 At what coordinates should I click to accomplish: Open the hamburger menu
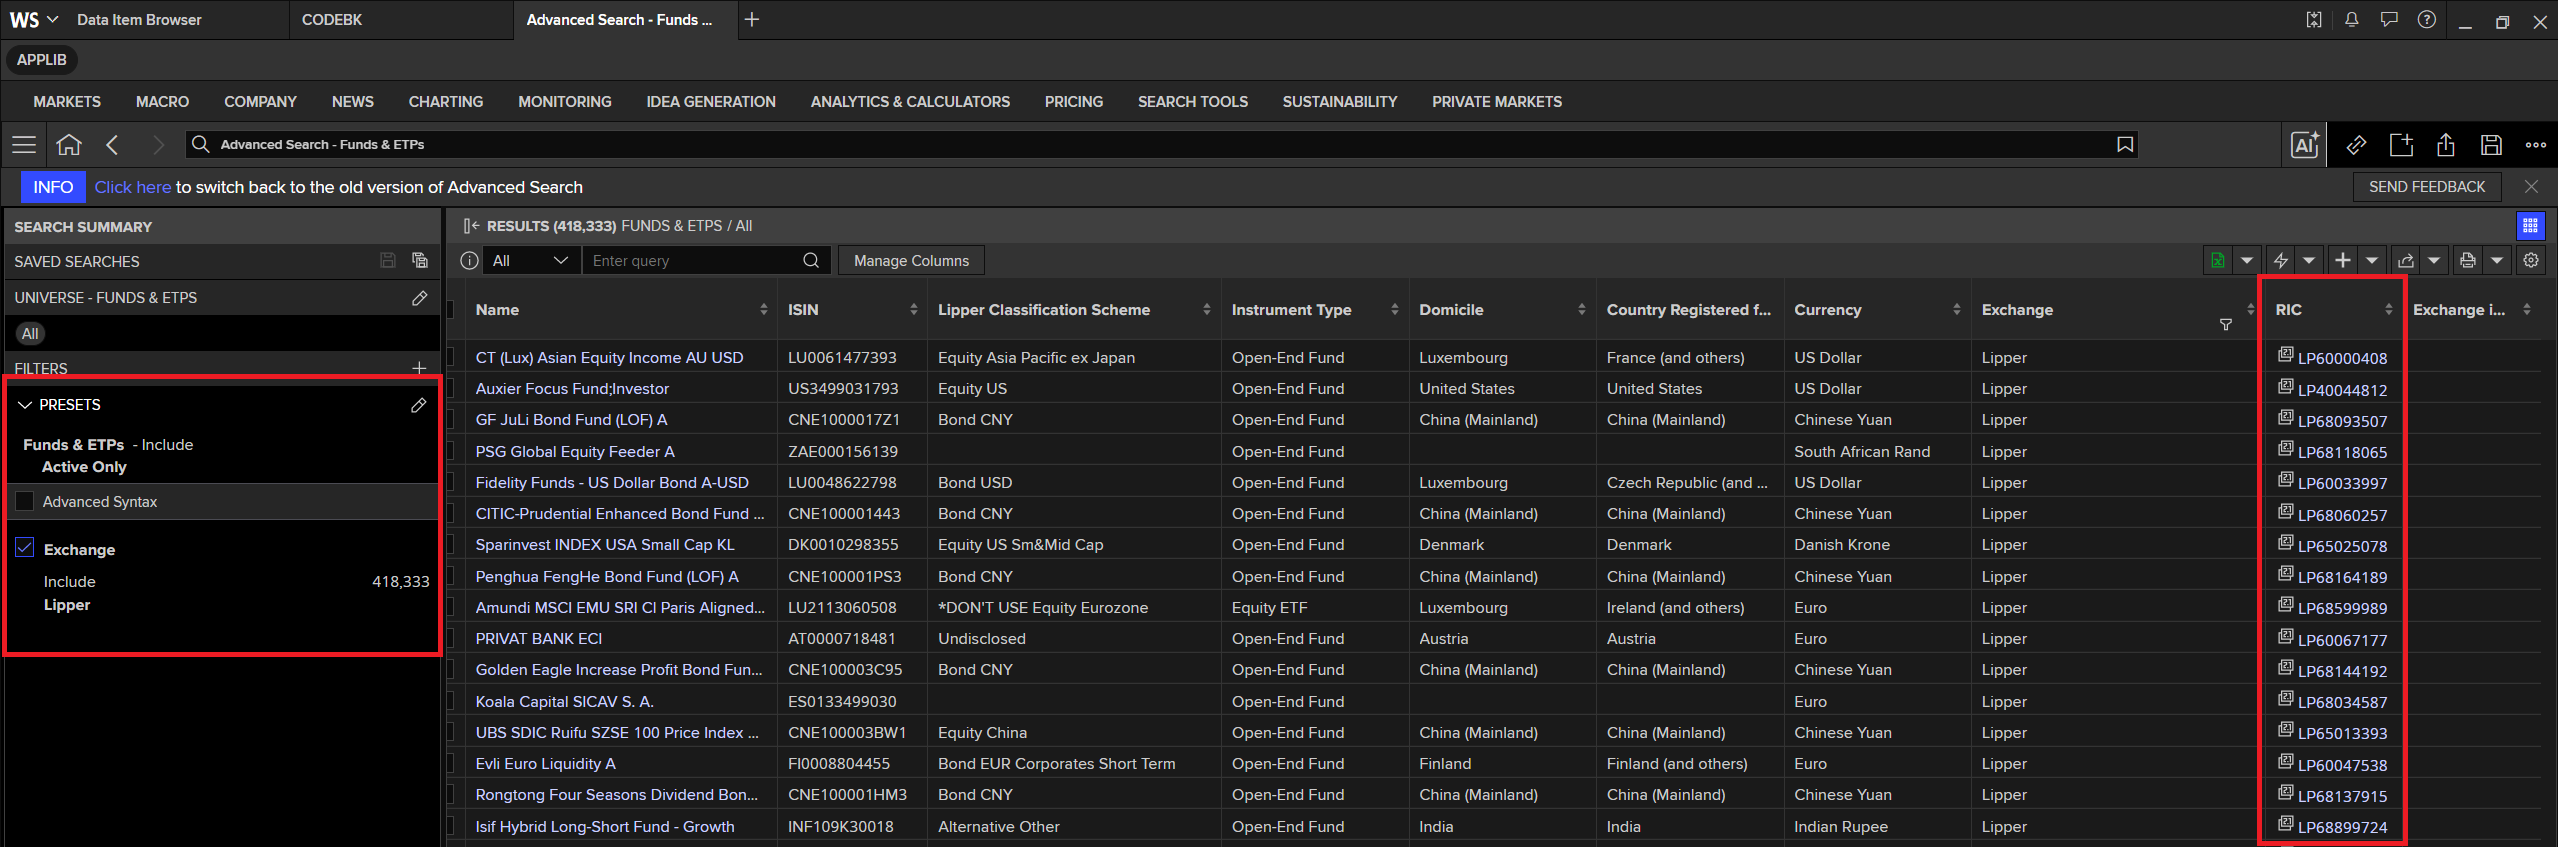[x=24, y=145]
